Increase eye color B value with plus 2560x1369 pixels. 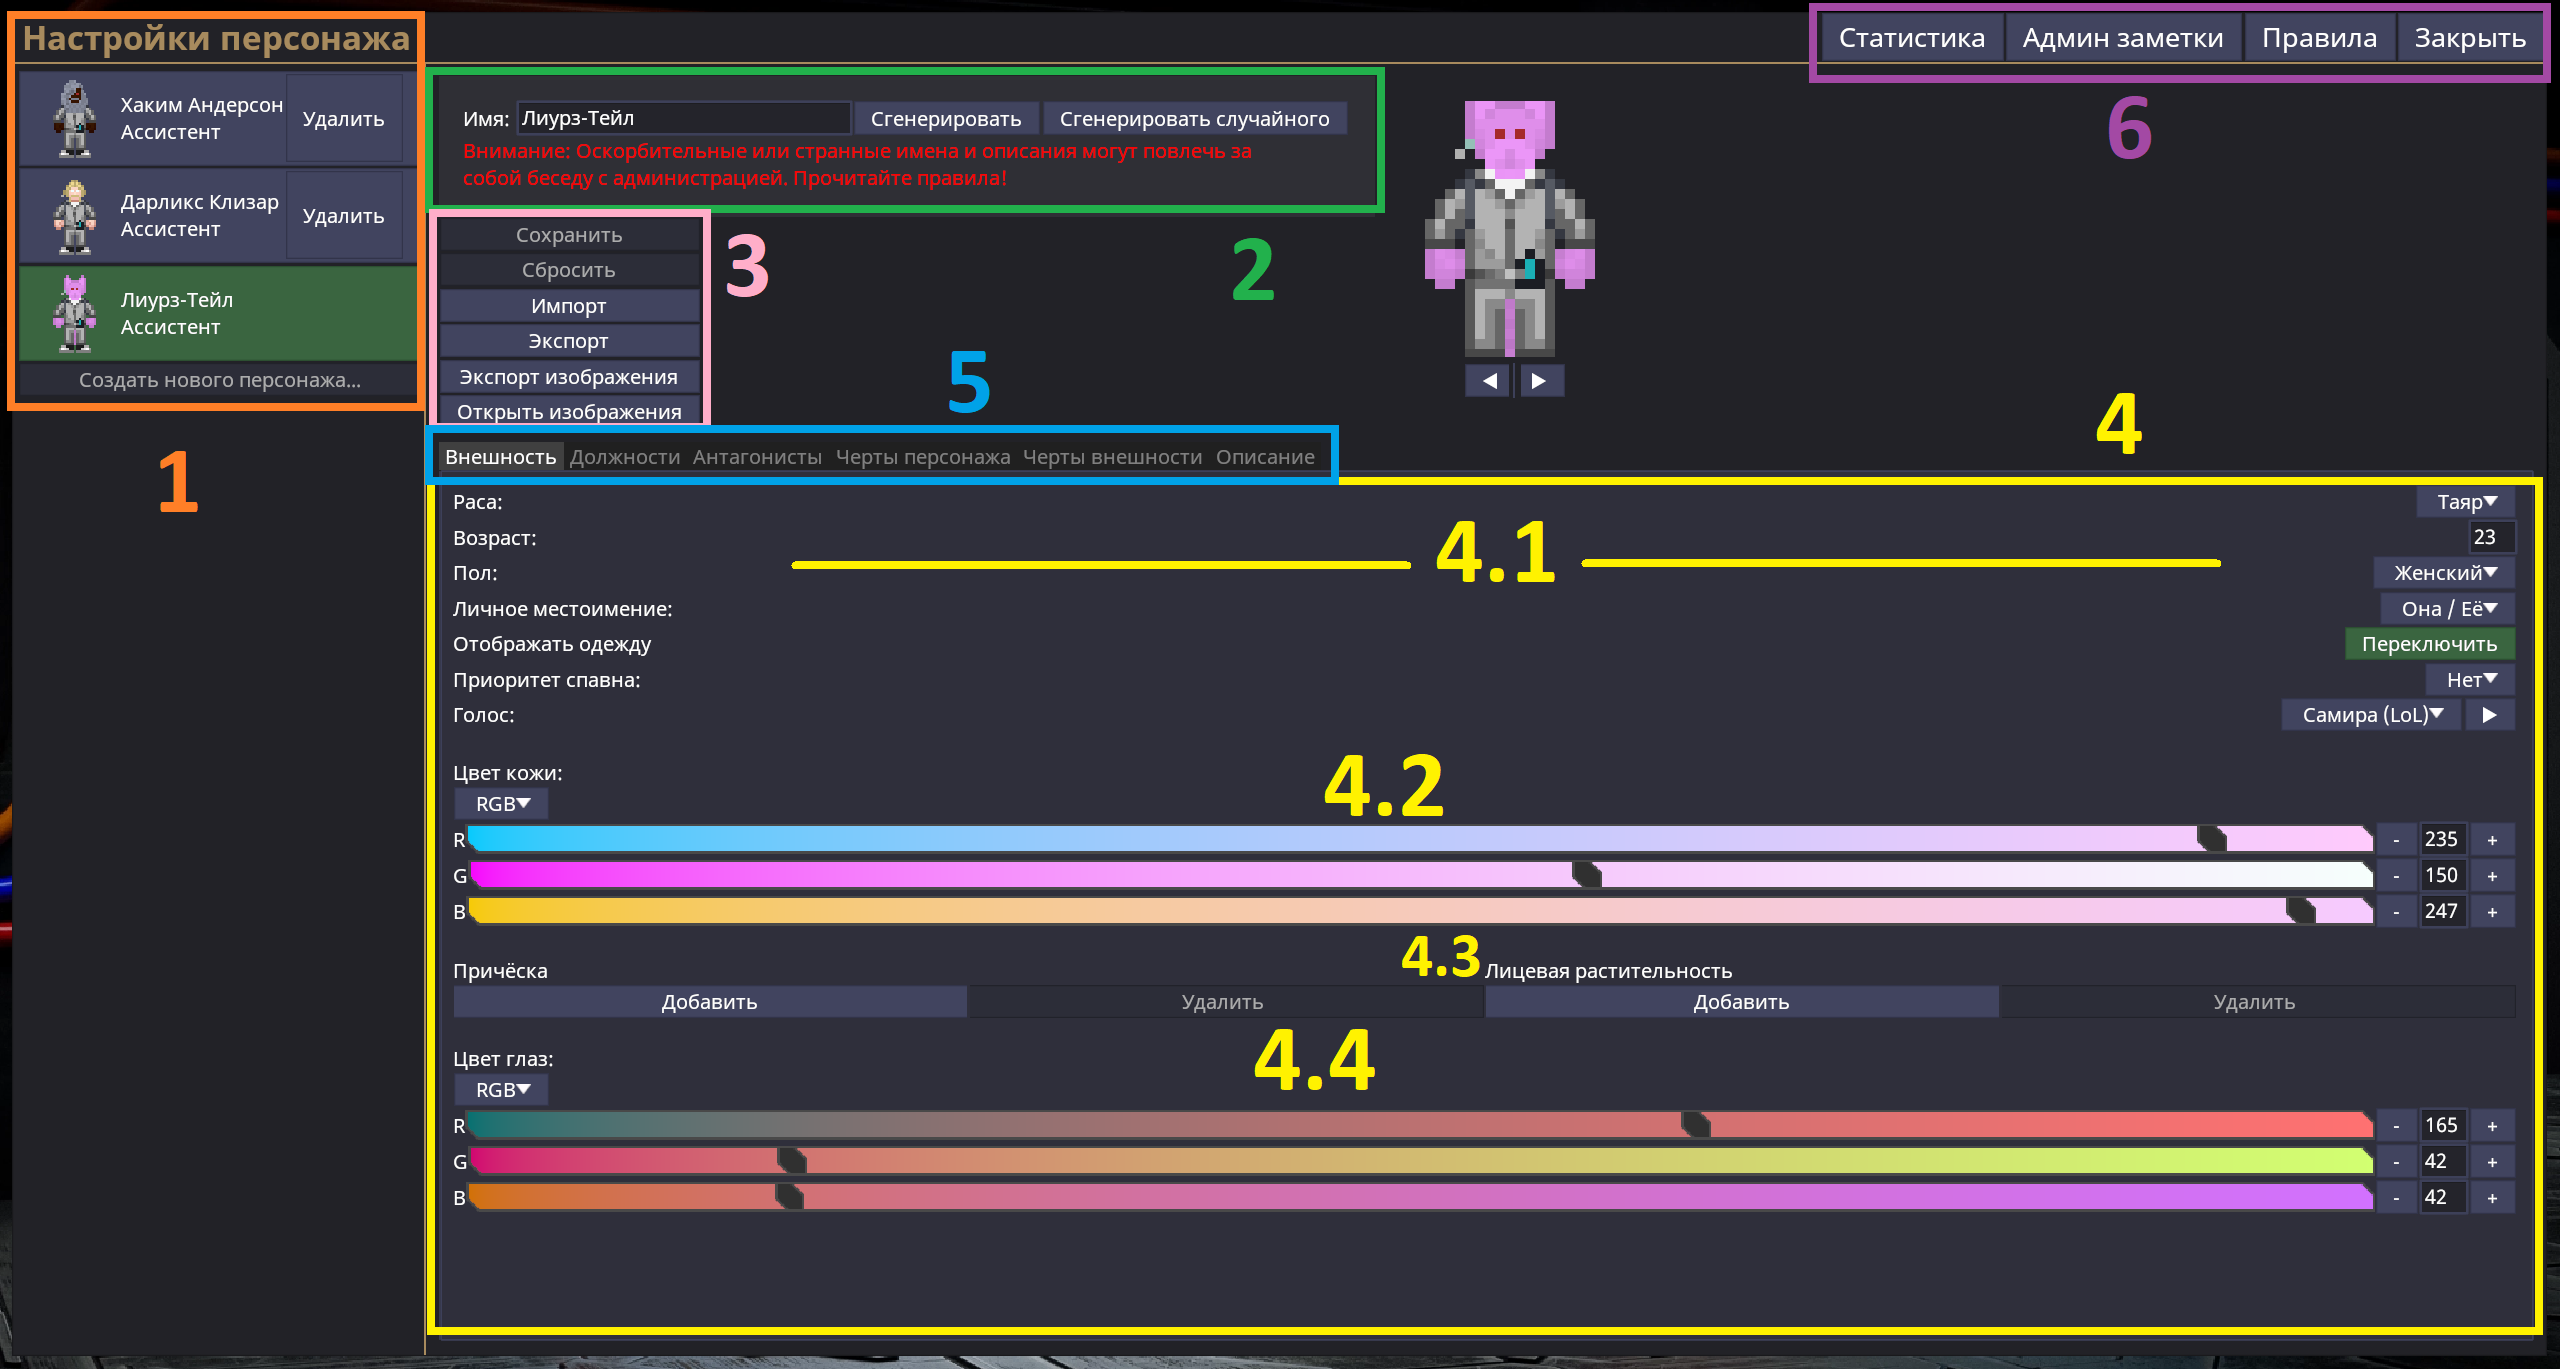[2492, 1198]
